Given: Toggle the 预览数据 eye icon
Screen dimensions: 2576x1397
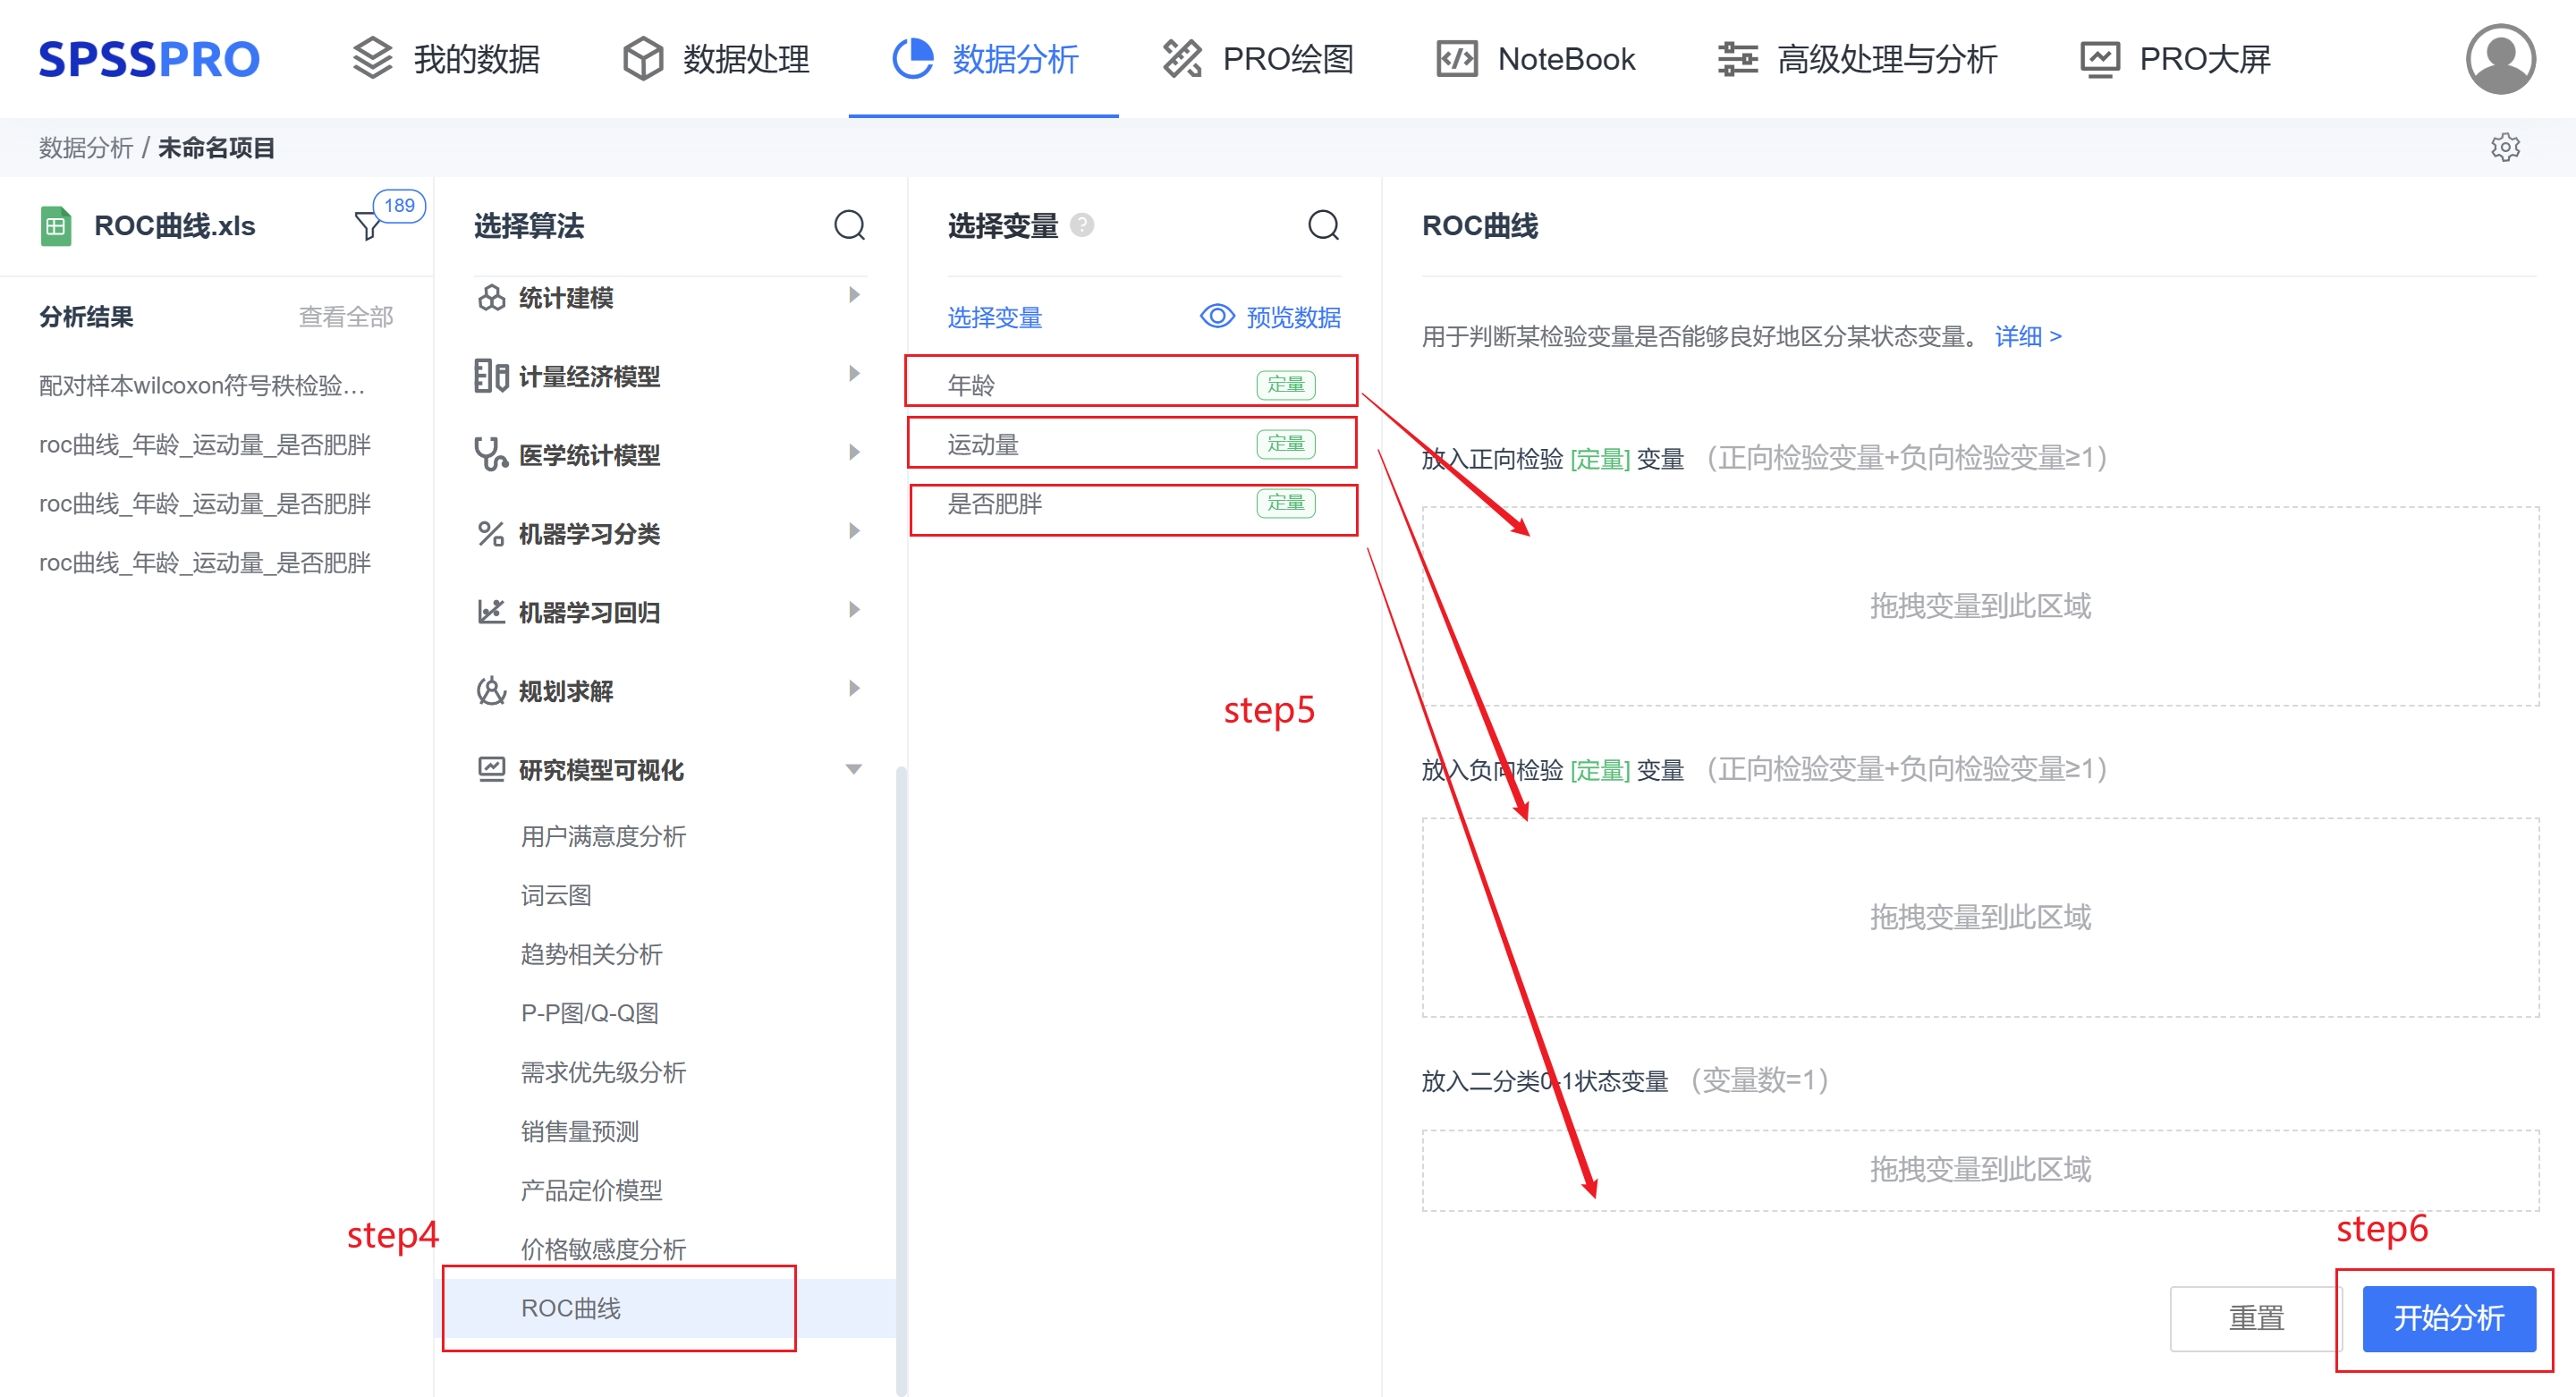Looking at the screenshot, I should click(x=1216, y=317).
